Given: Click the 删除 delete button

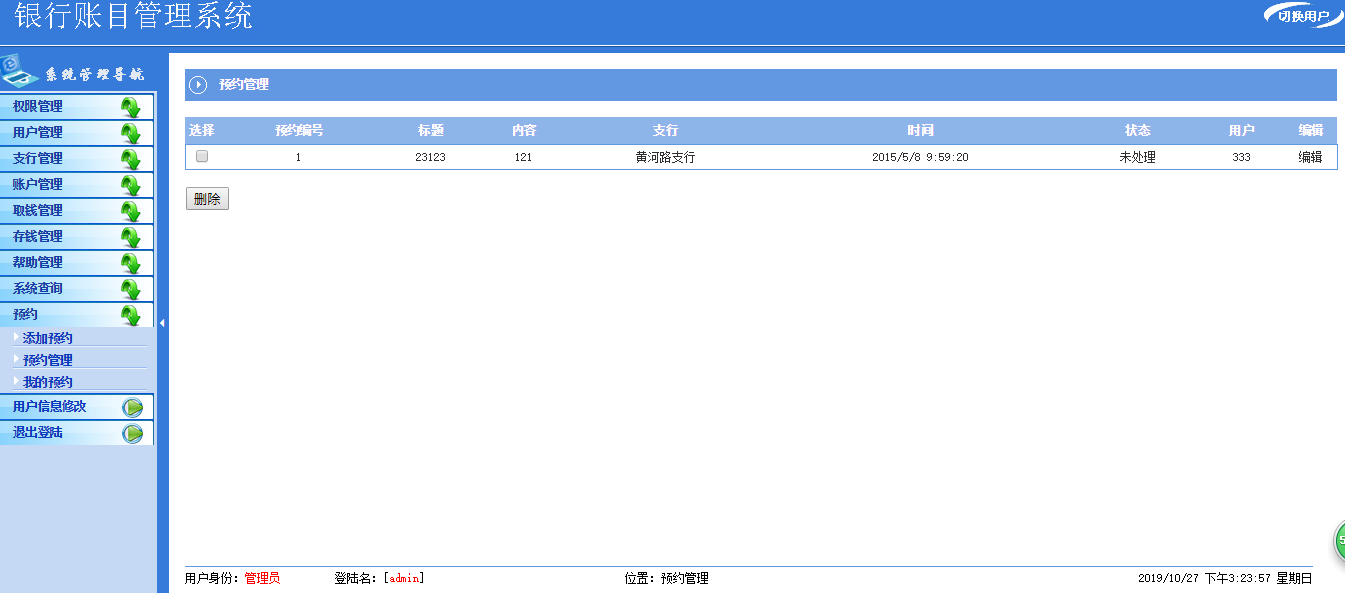Looking at the screenshot, I should pyautogui.click(x=207, y=199).
